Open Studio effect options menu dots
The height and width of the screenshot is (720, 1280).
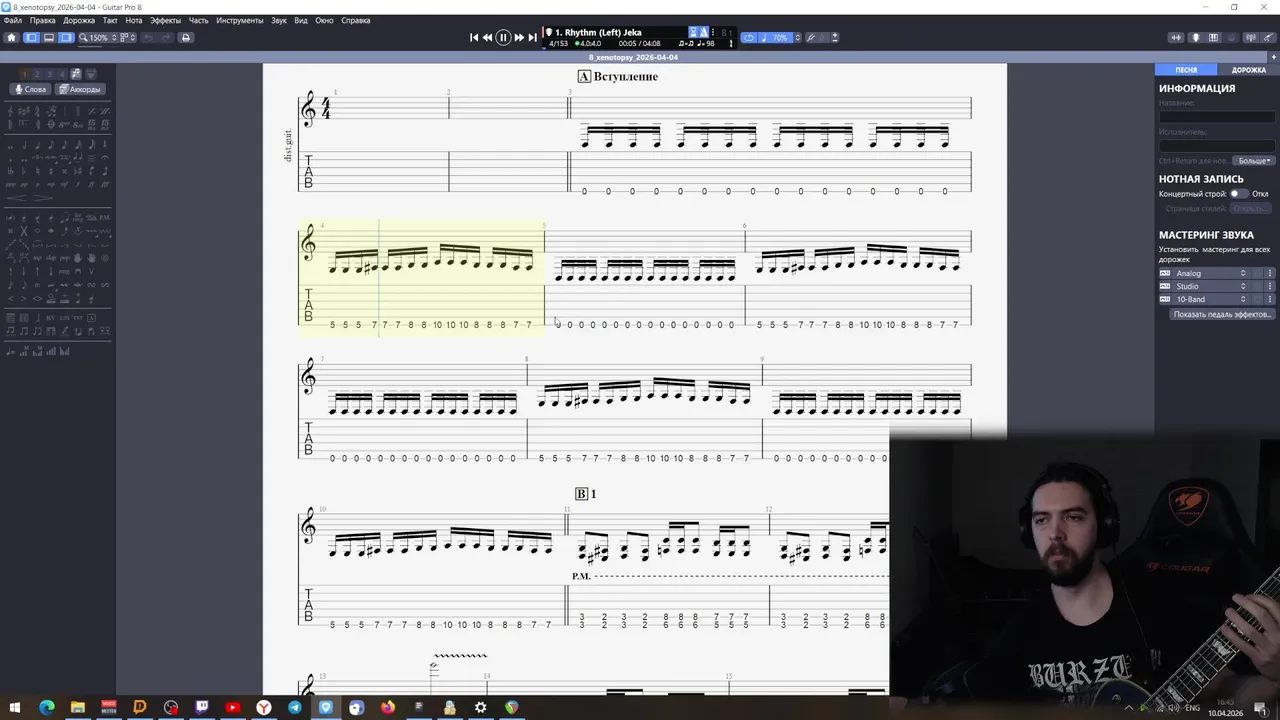click(1270, 286)
